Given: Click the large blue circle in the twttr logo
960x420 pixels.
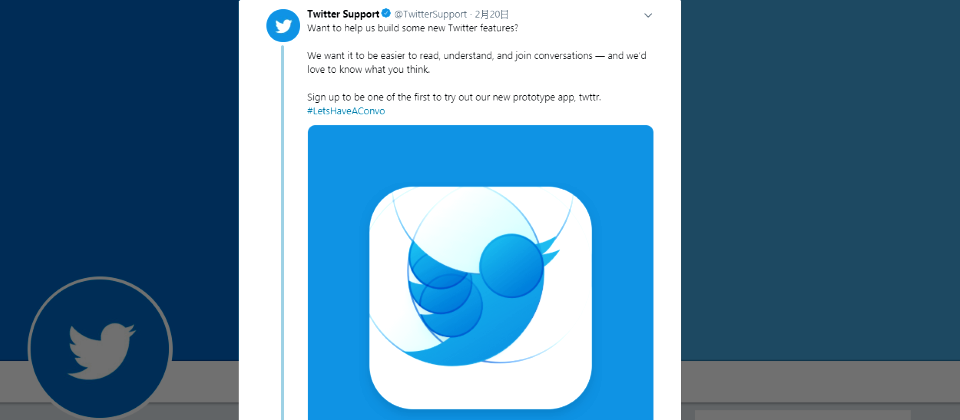Looking at the screenshot, I should (x=510, y=265).
